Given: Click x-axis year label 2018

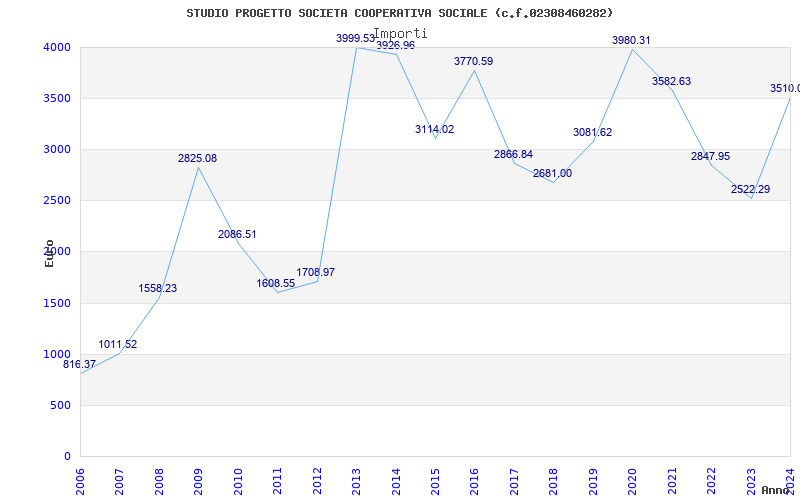Looking at the screenshot, I should pyautogui.click(x=554, y=482).
